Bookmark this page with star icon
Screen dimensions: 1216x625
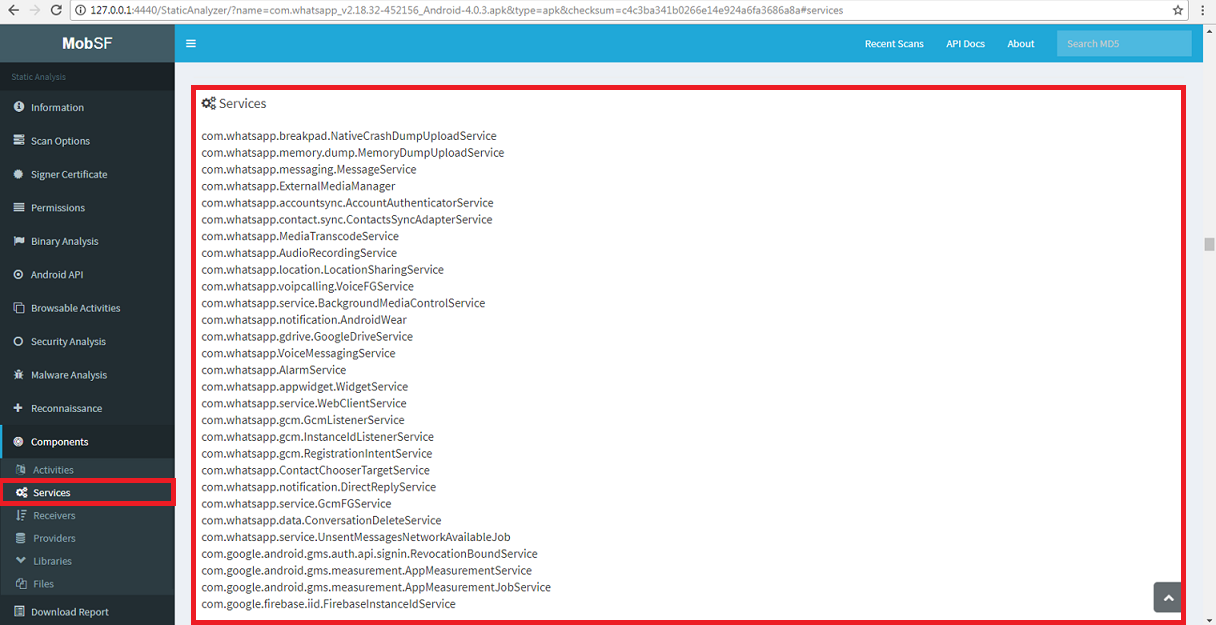click(x=1178, y=10)
